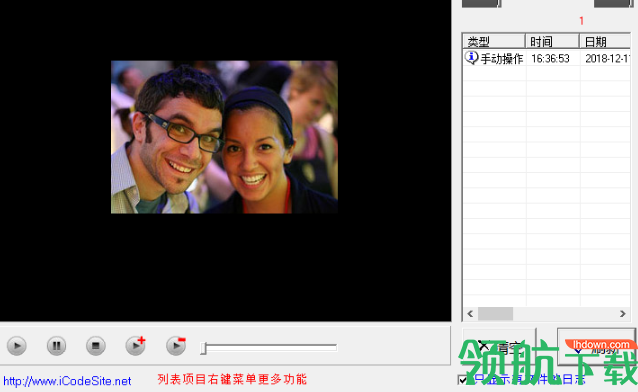Sort the log by the 类型 column header

(494, 41)
